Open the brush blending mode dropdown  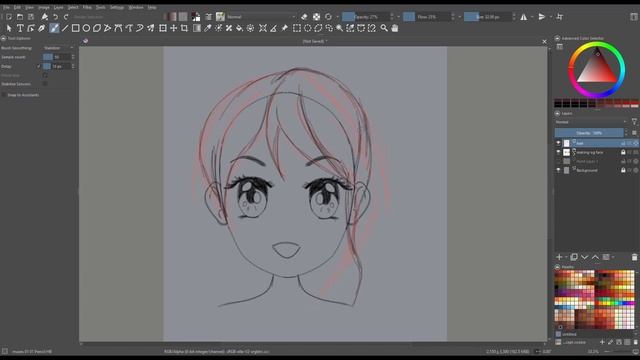(261, 17)
